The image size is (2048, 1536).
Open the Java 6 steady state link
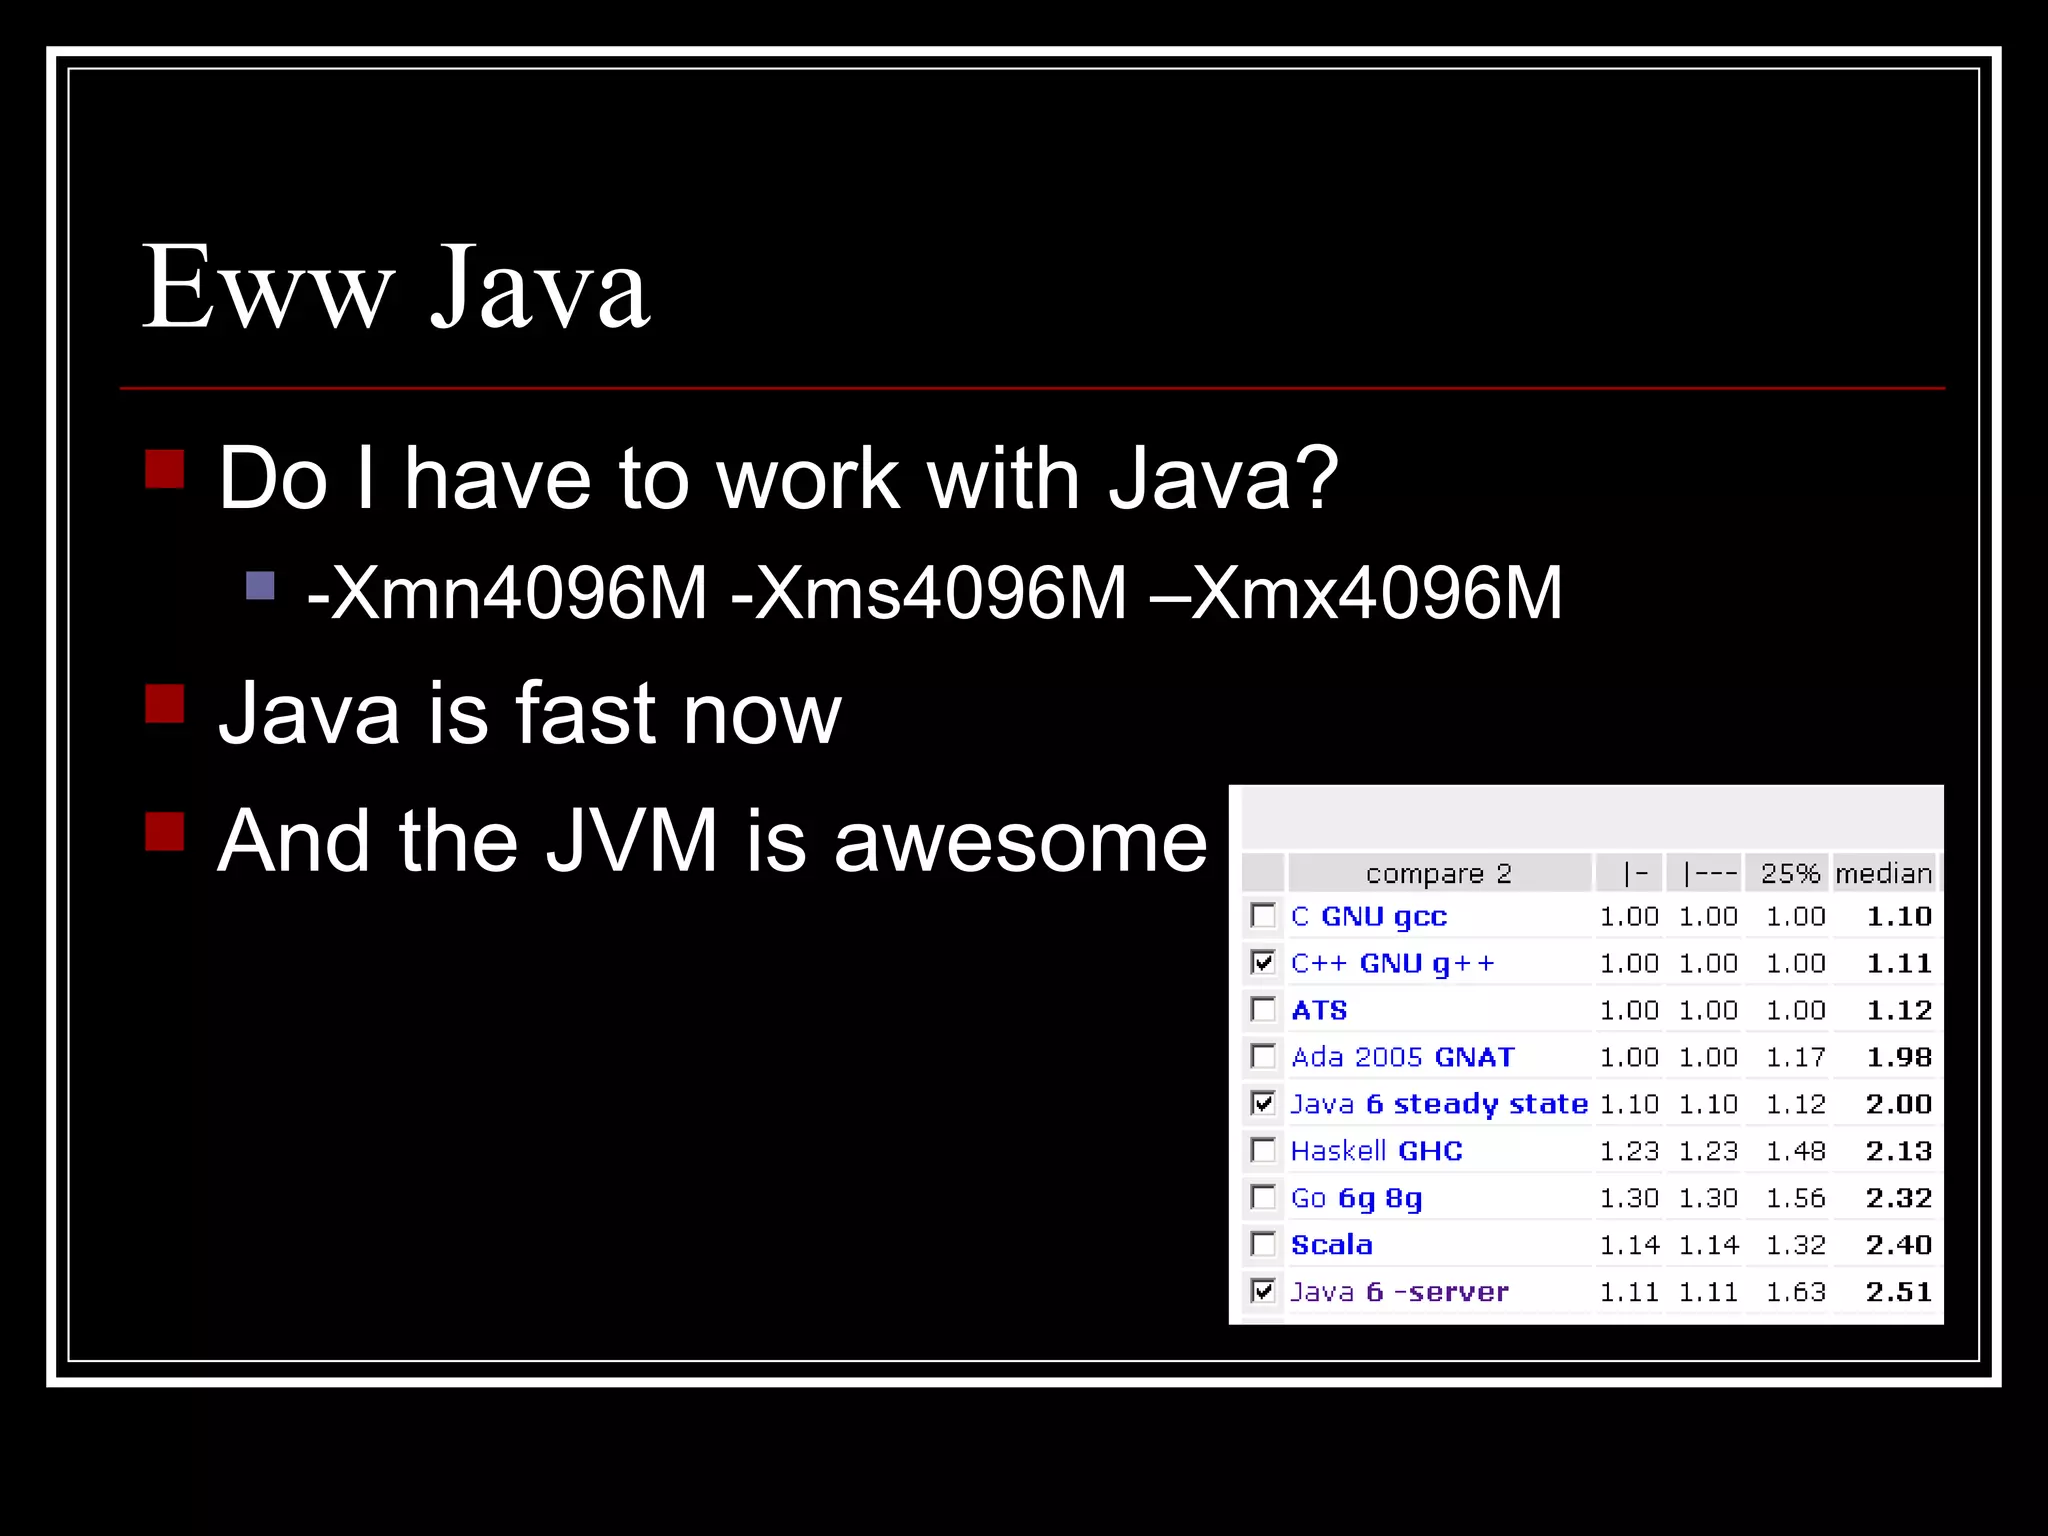tap(1439, 1105)
